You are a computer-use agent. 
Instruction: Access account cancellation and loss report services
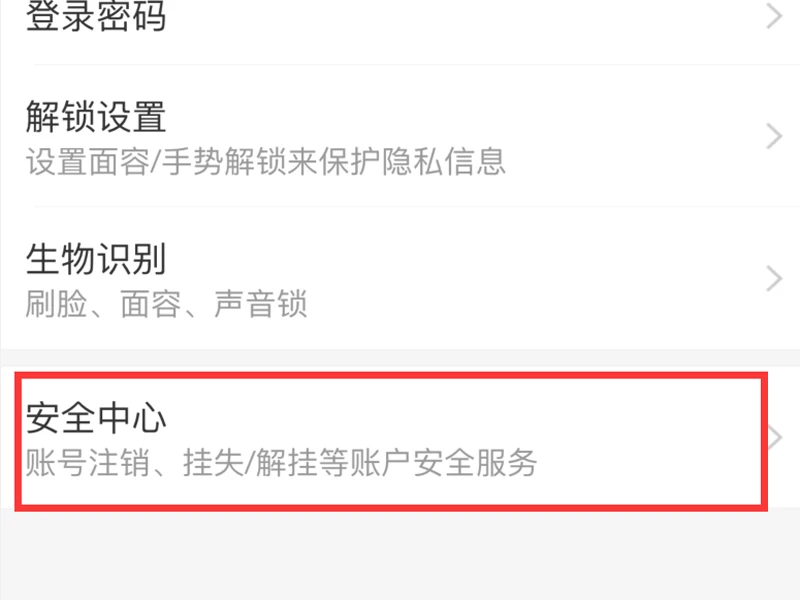click(x=400, y=437)
